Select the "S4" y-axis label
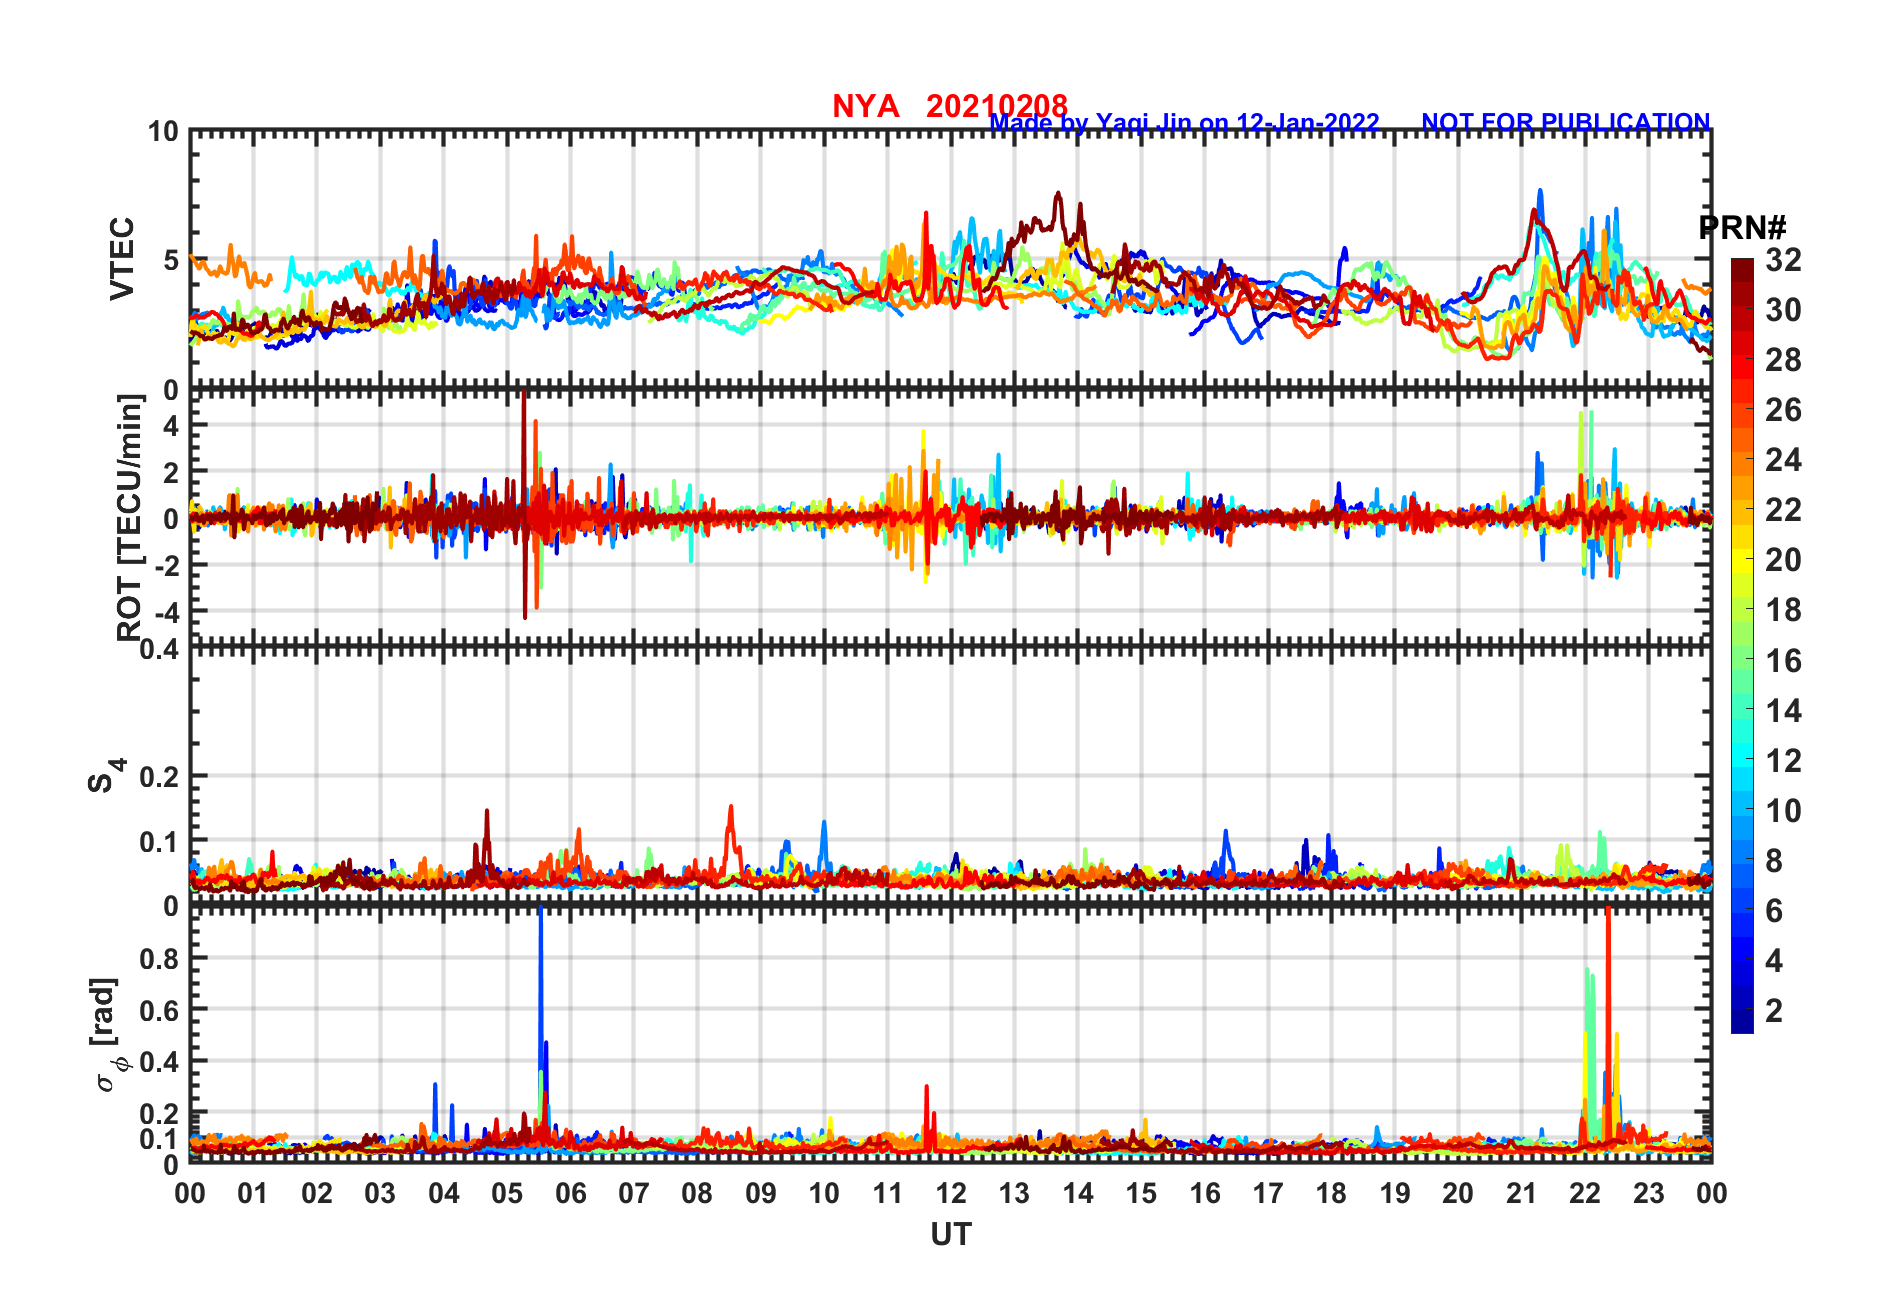The height and width of the screenshot is (1292, 1902). coord(106,775)
